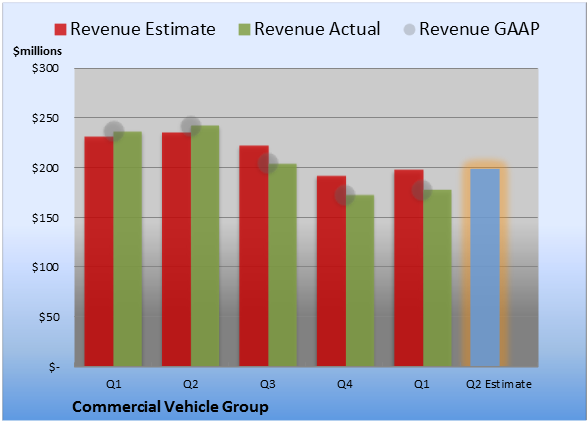Select the 'Revenue Actual' legend label

point(317,29)
